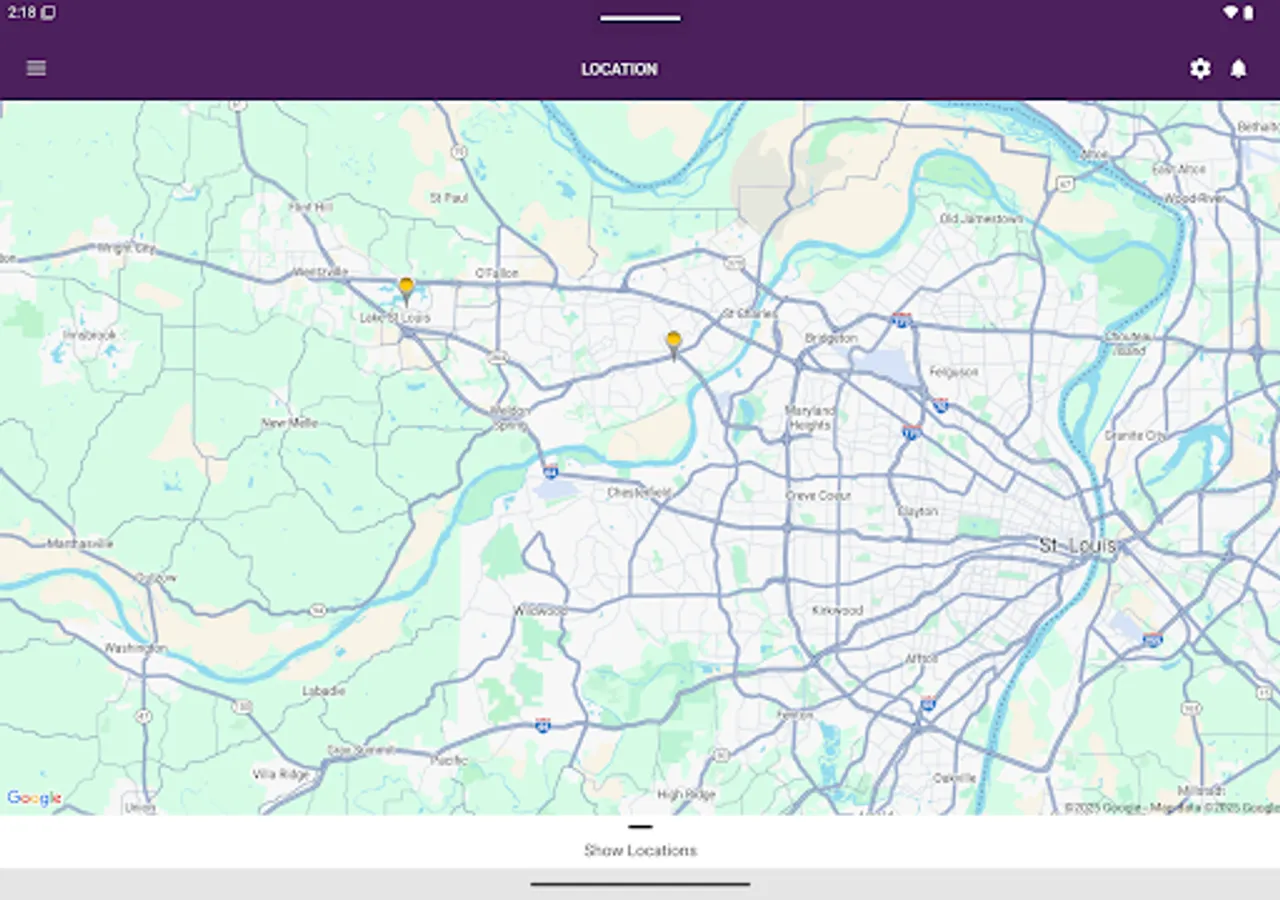Select the I-255 shield near Oakville
The image size is (1280, 900).
pyautogui.click(x=1153, y=638)
